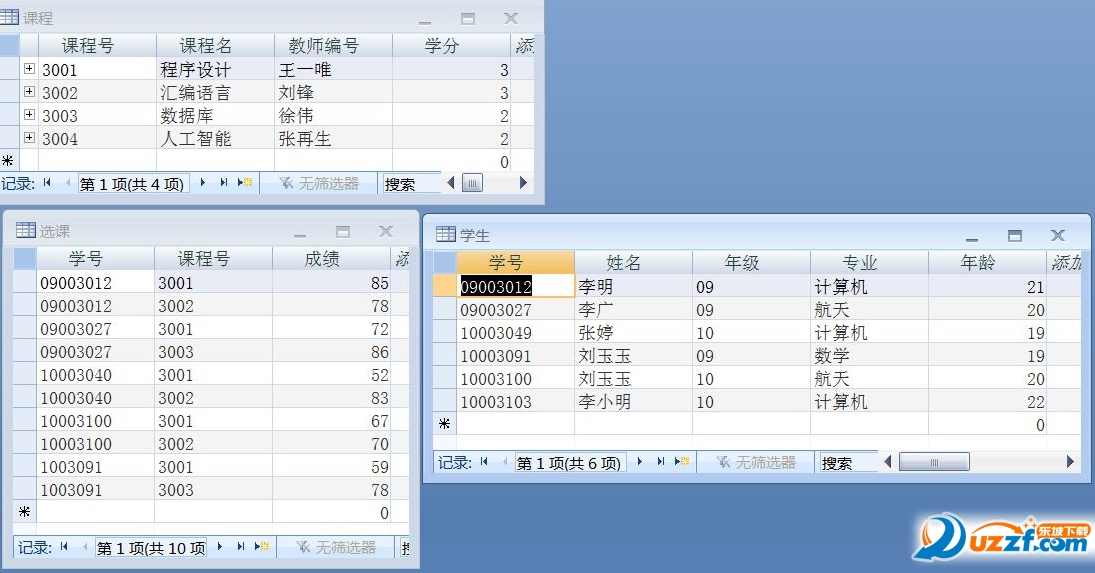This screenshot has height=573, width=1095.
Task: Select 教师编号 column header
Action: (x=333, y=45)
